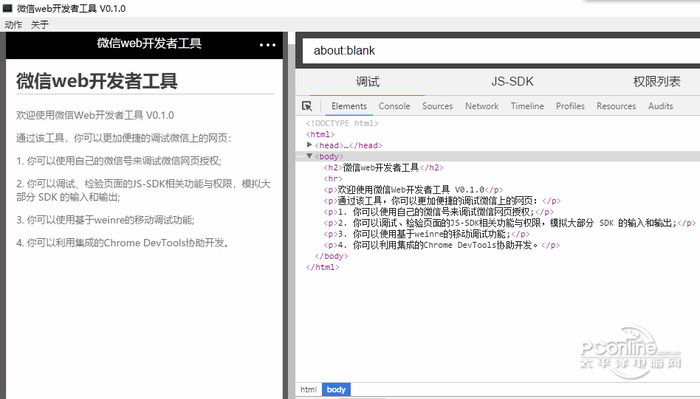Open the Sources panel tab
Viewport: 700px width, 399px height.
438,106
